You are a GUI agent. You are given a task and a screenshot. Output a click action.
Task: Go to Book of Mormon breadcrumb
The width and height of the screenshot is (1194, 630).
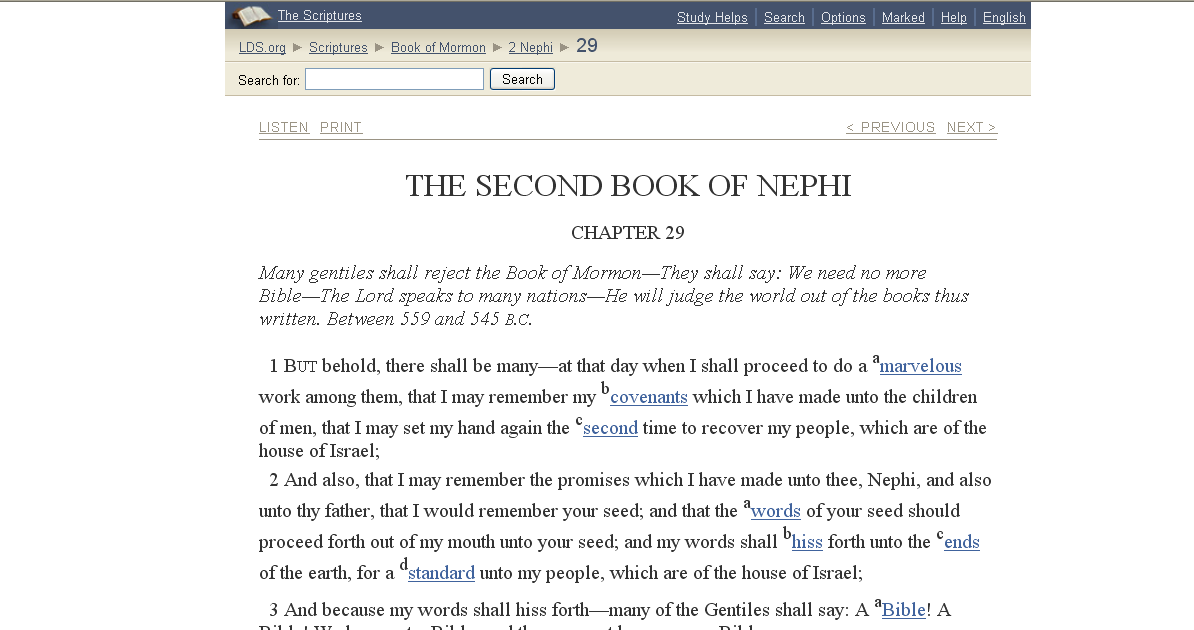point(438,47)
